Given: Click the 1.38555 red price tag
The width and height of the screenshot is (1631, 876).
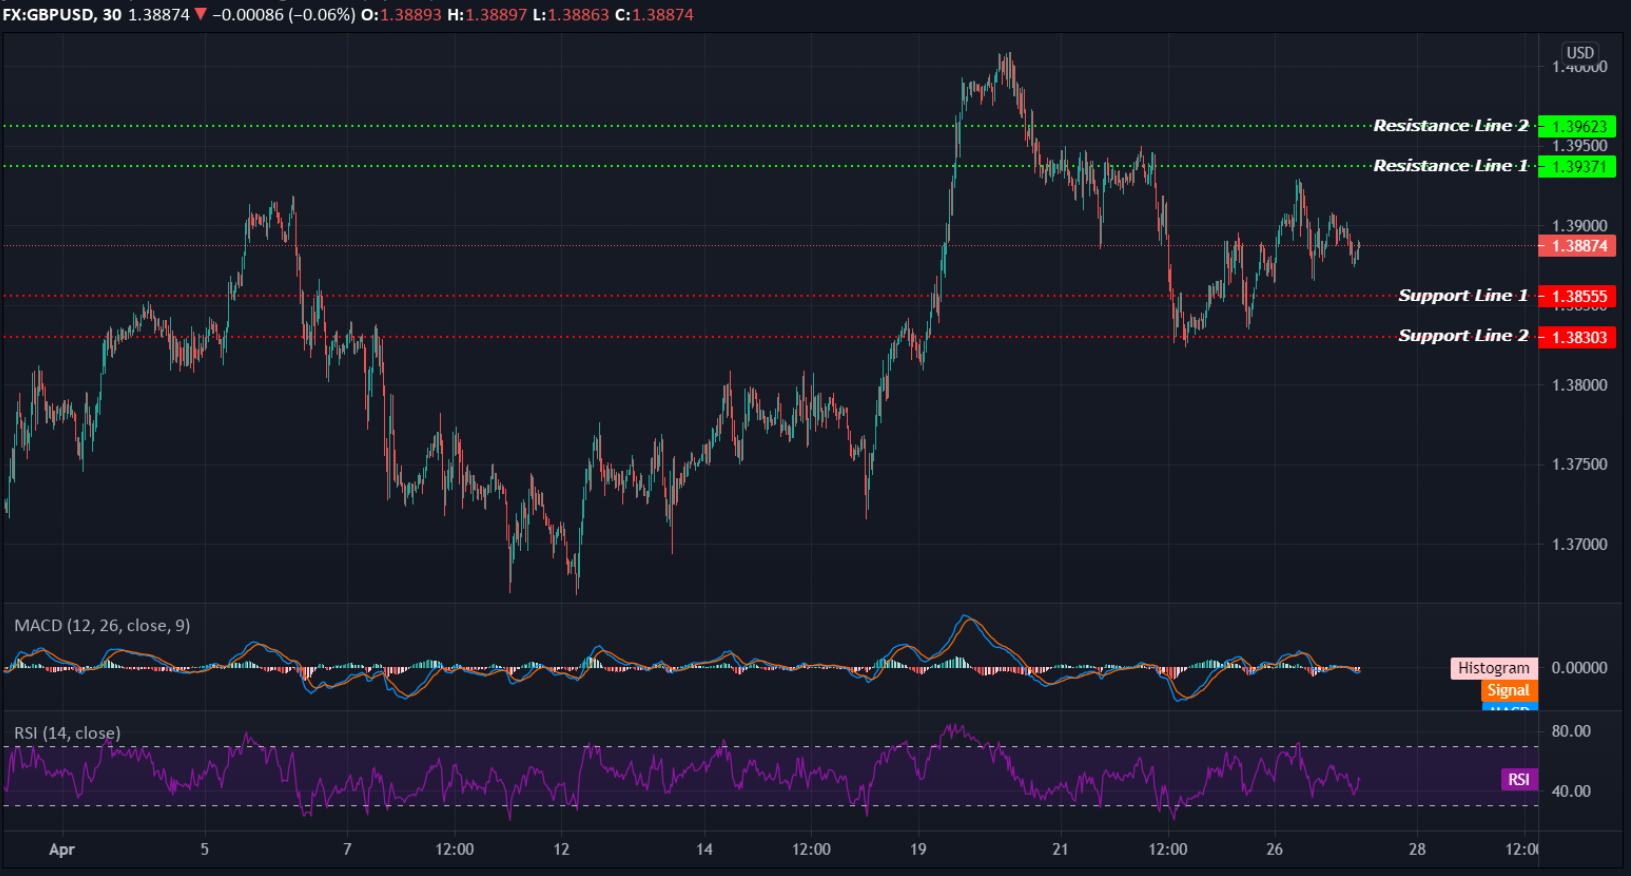Looking at the screenshot, I should tap(1577, 297).
